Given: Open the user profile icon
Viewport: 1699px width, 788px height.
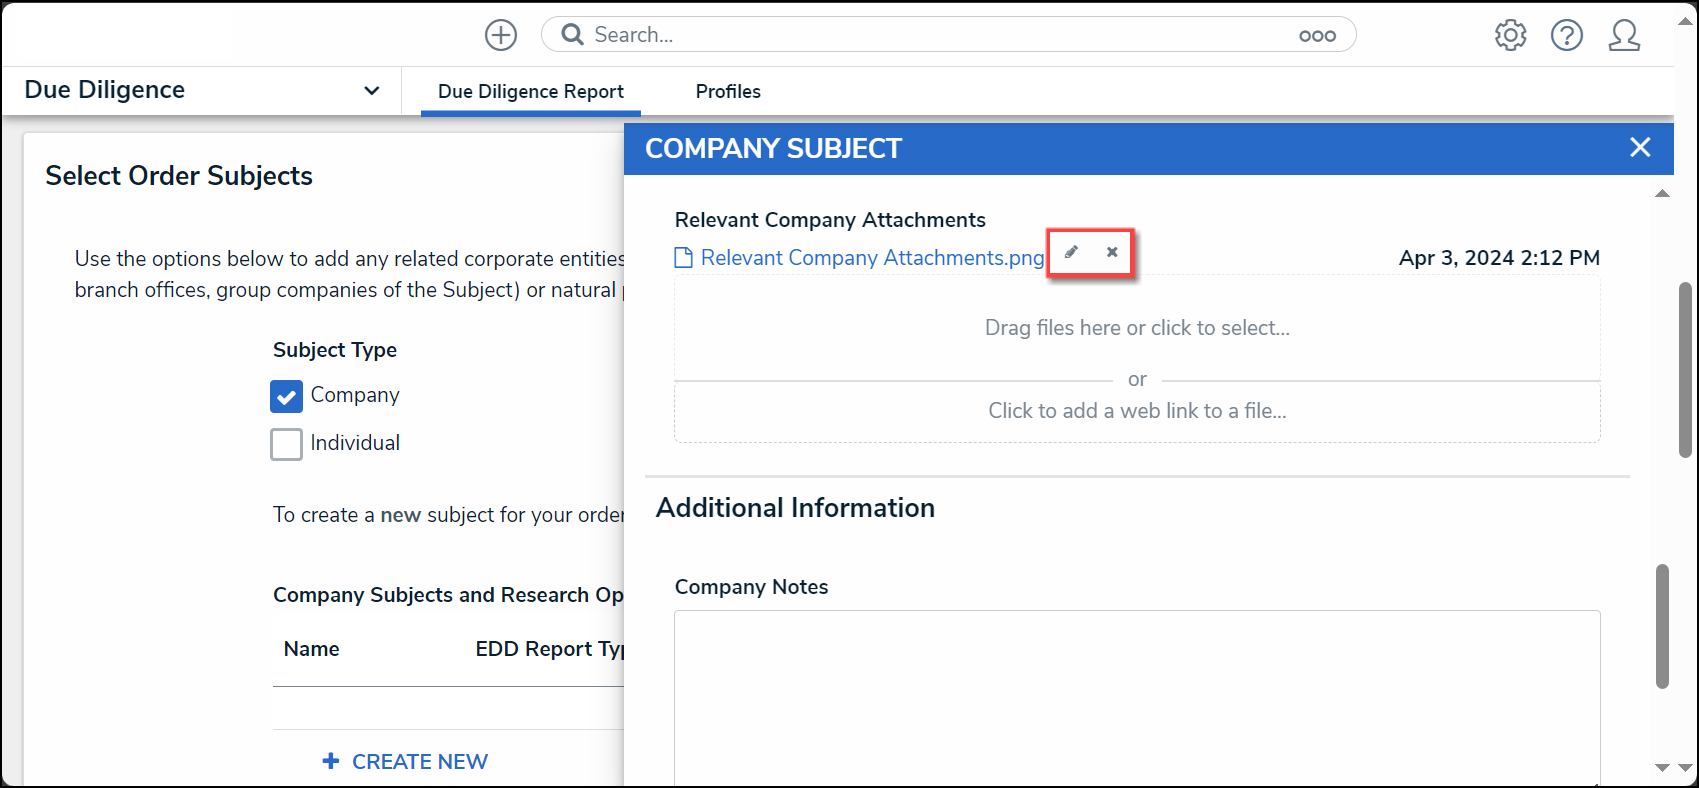Looking at the screenshot, I should click(x=1624, y=35).
